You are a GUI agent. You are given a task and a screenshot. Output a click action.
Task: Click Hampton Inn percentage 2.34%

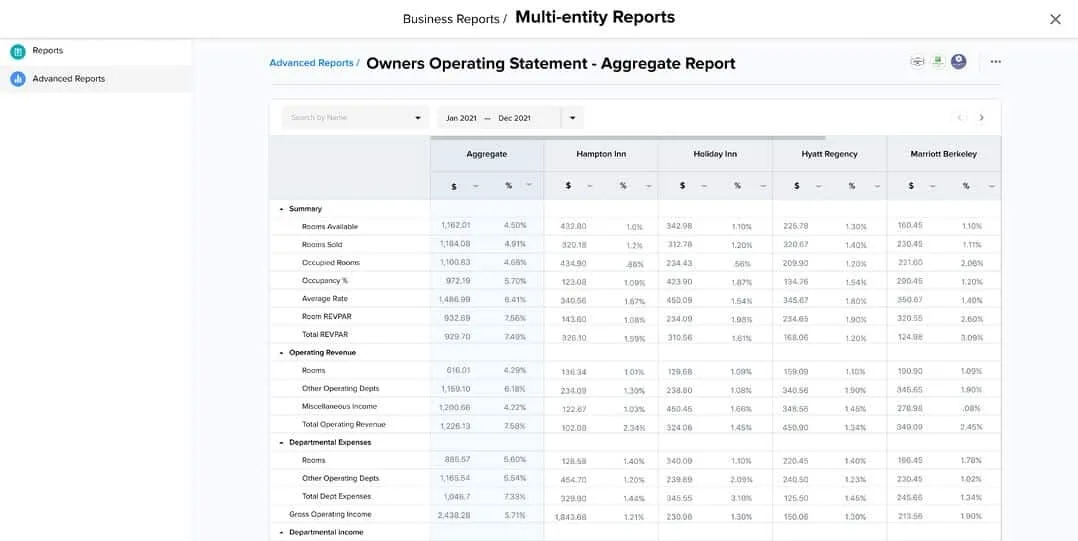(634, 428)
